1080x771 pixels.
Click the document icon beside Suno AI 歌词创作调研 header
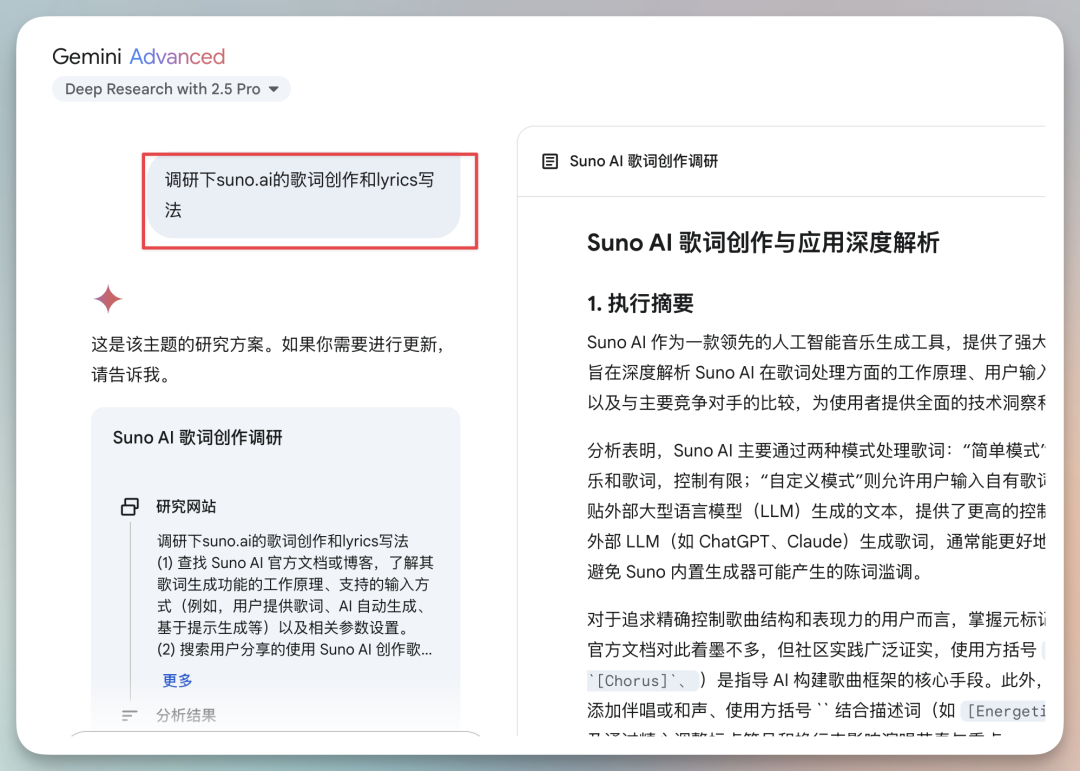pos(550,161)
